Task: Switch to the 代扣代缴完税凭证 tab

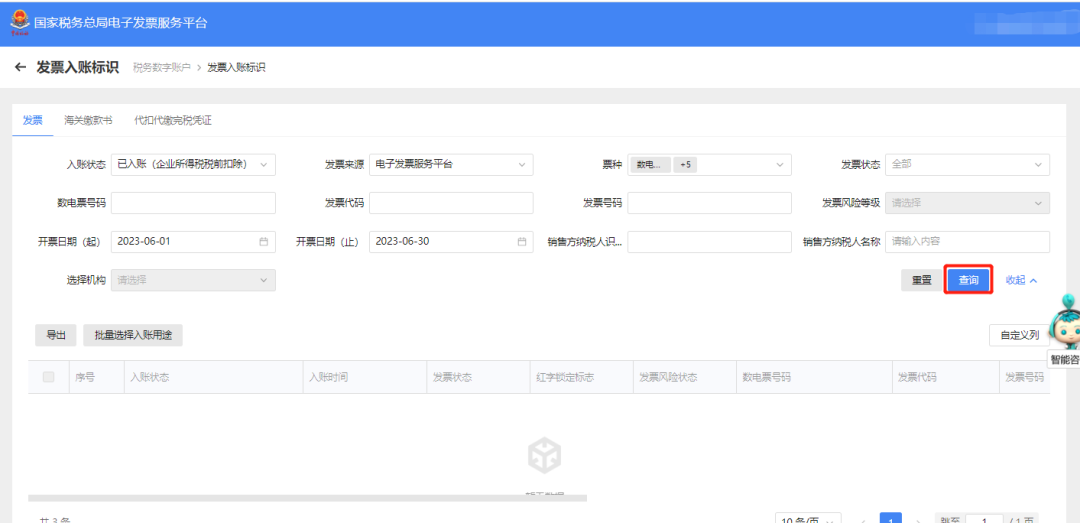Action: pyautogui.click(x=173, y=120)
